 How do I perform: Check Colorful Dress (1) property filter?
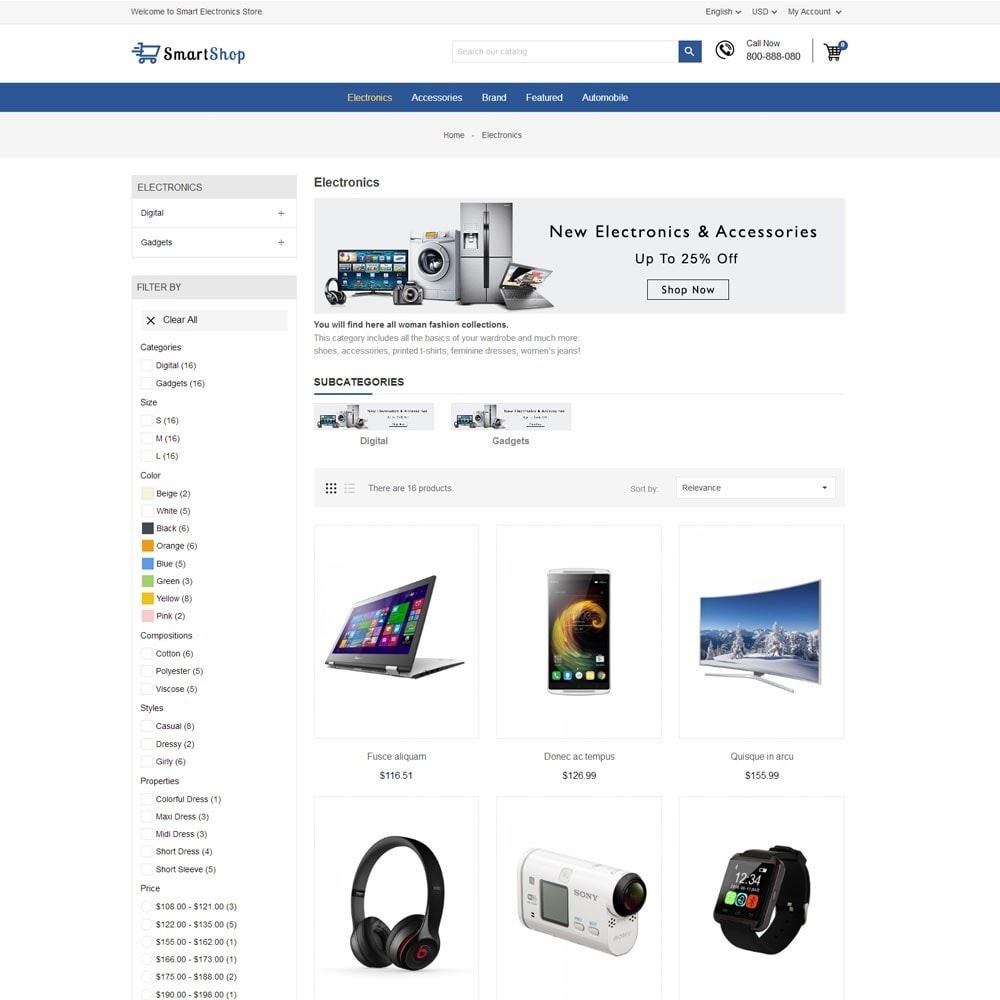click(147, 799)
